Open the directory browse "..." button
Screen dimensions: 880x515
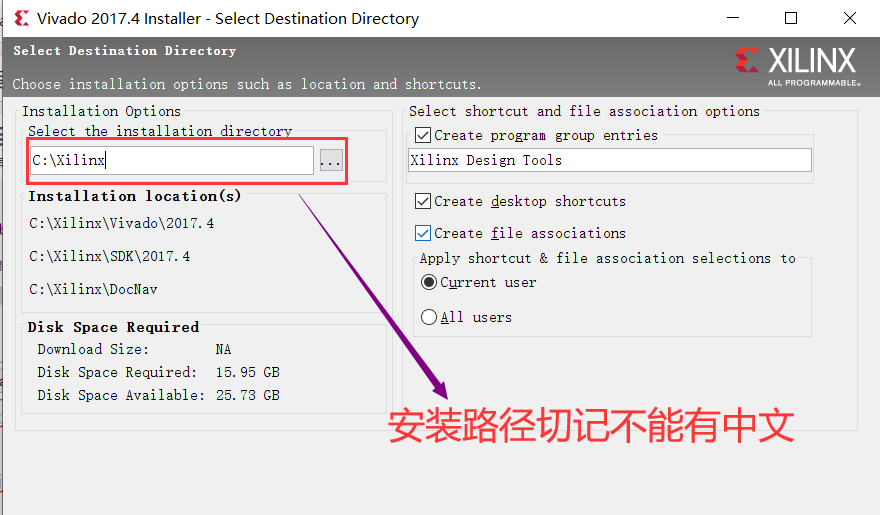tap(331, 160)
